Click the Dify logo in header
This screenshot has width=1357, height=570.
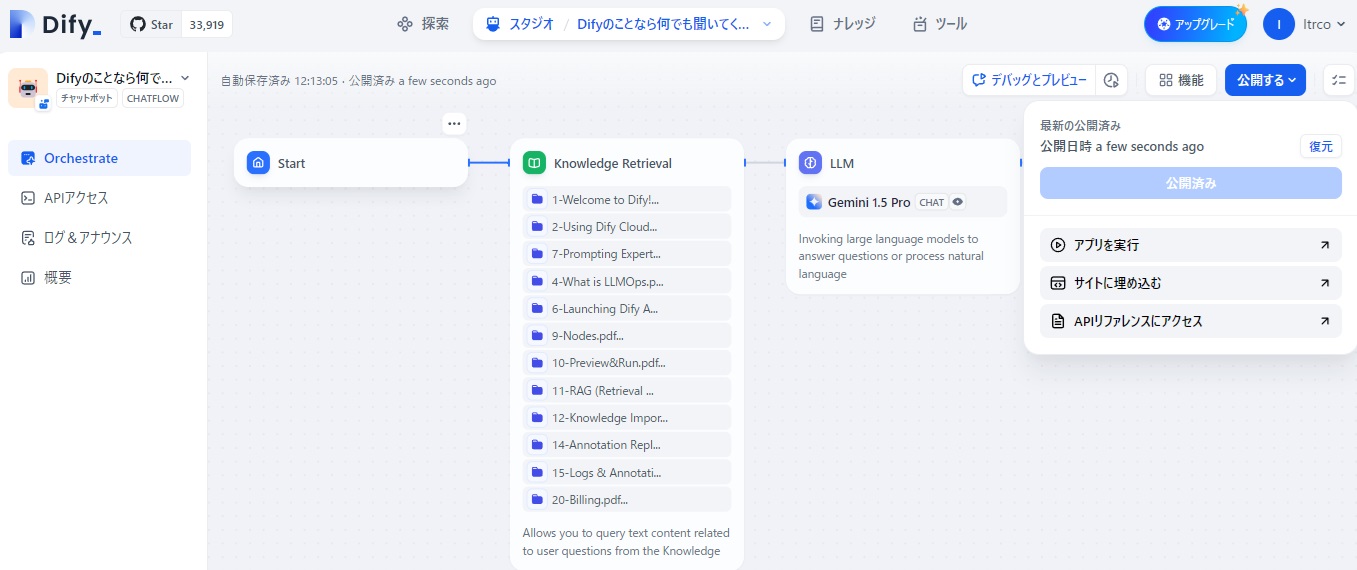pos(56,24)
